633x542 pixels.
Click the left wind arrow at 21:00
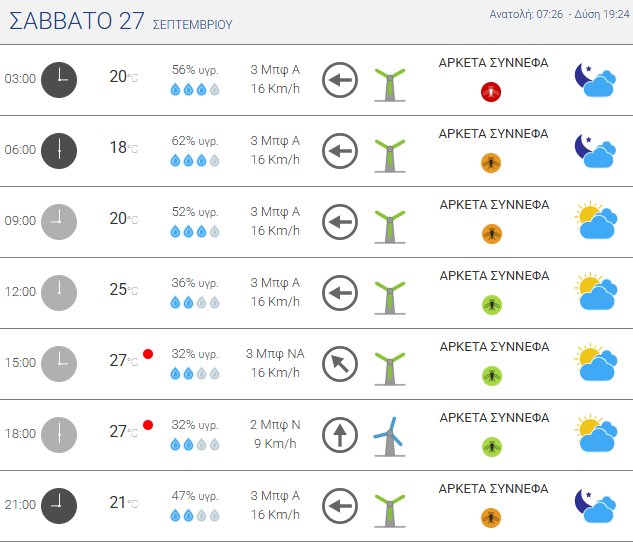click(340, 506)
